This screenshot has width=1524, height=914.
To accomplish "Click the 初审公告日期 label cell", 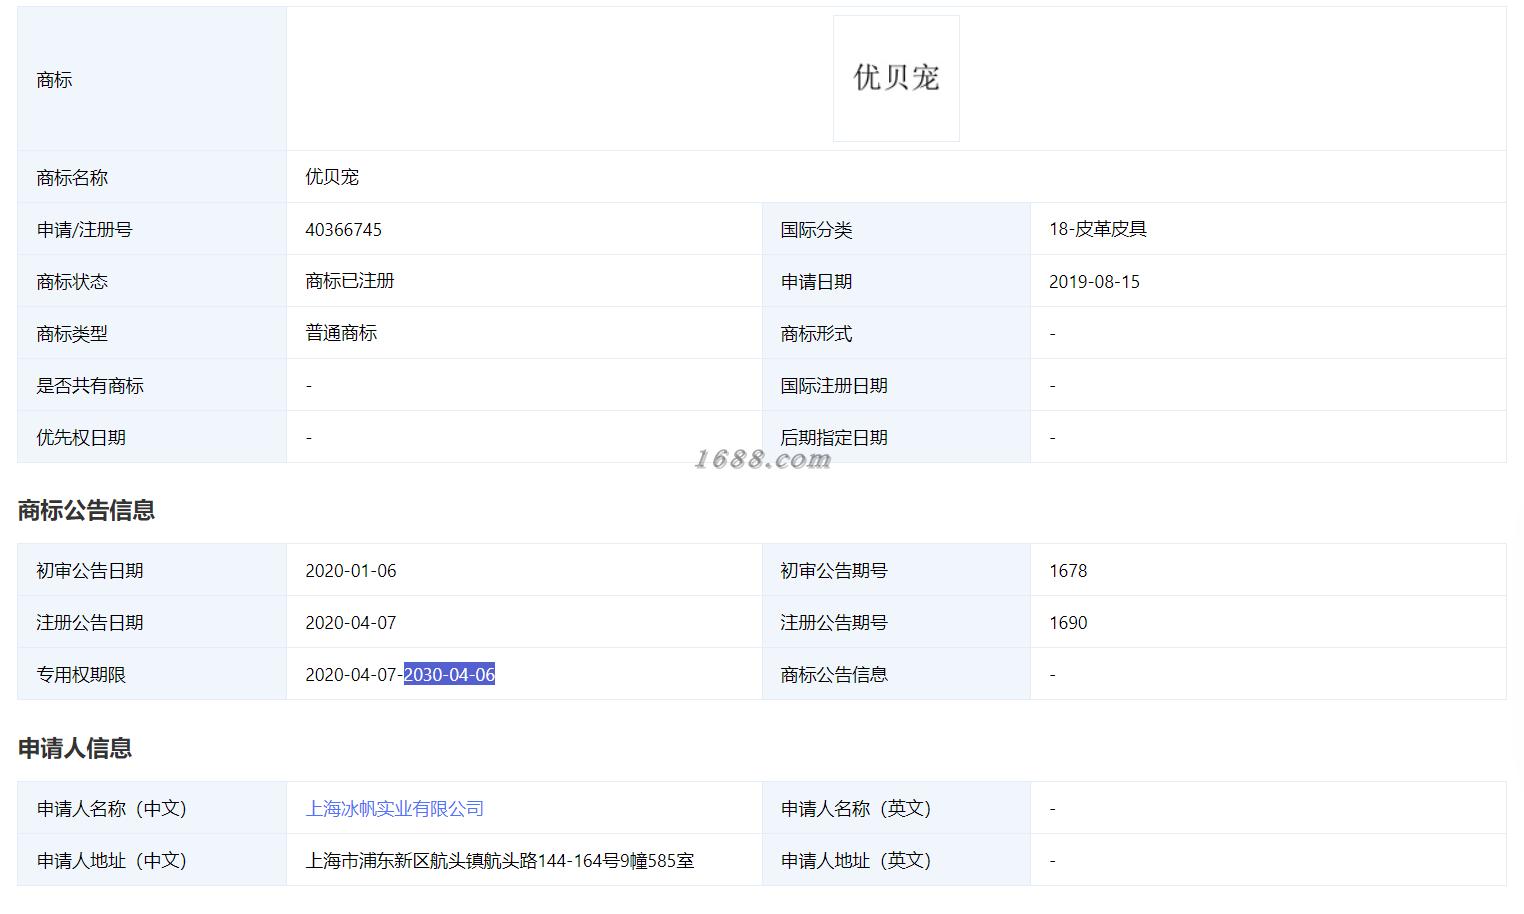I will (x=152, y=570).
